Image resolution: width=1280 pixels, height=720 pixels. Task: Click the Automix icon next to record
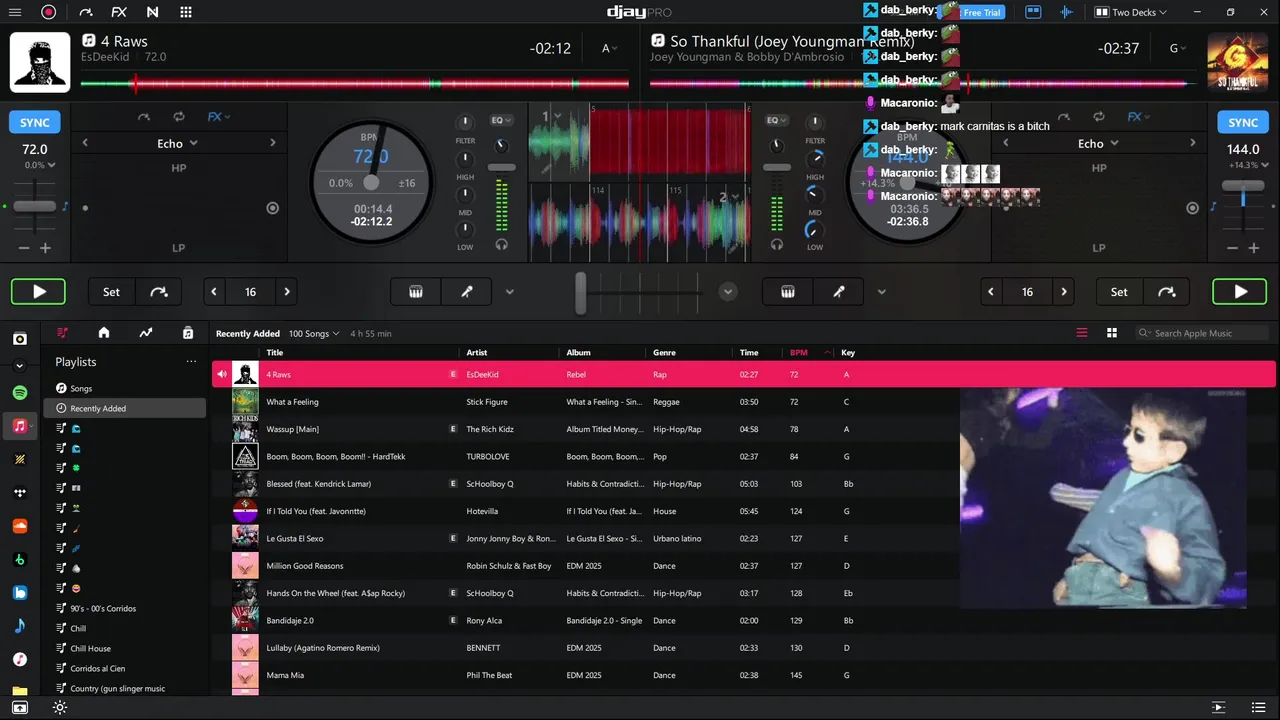(x=86, y=12)
